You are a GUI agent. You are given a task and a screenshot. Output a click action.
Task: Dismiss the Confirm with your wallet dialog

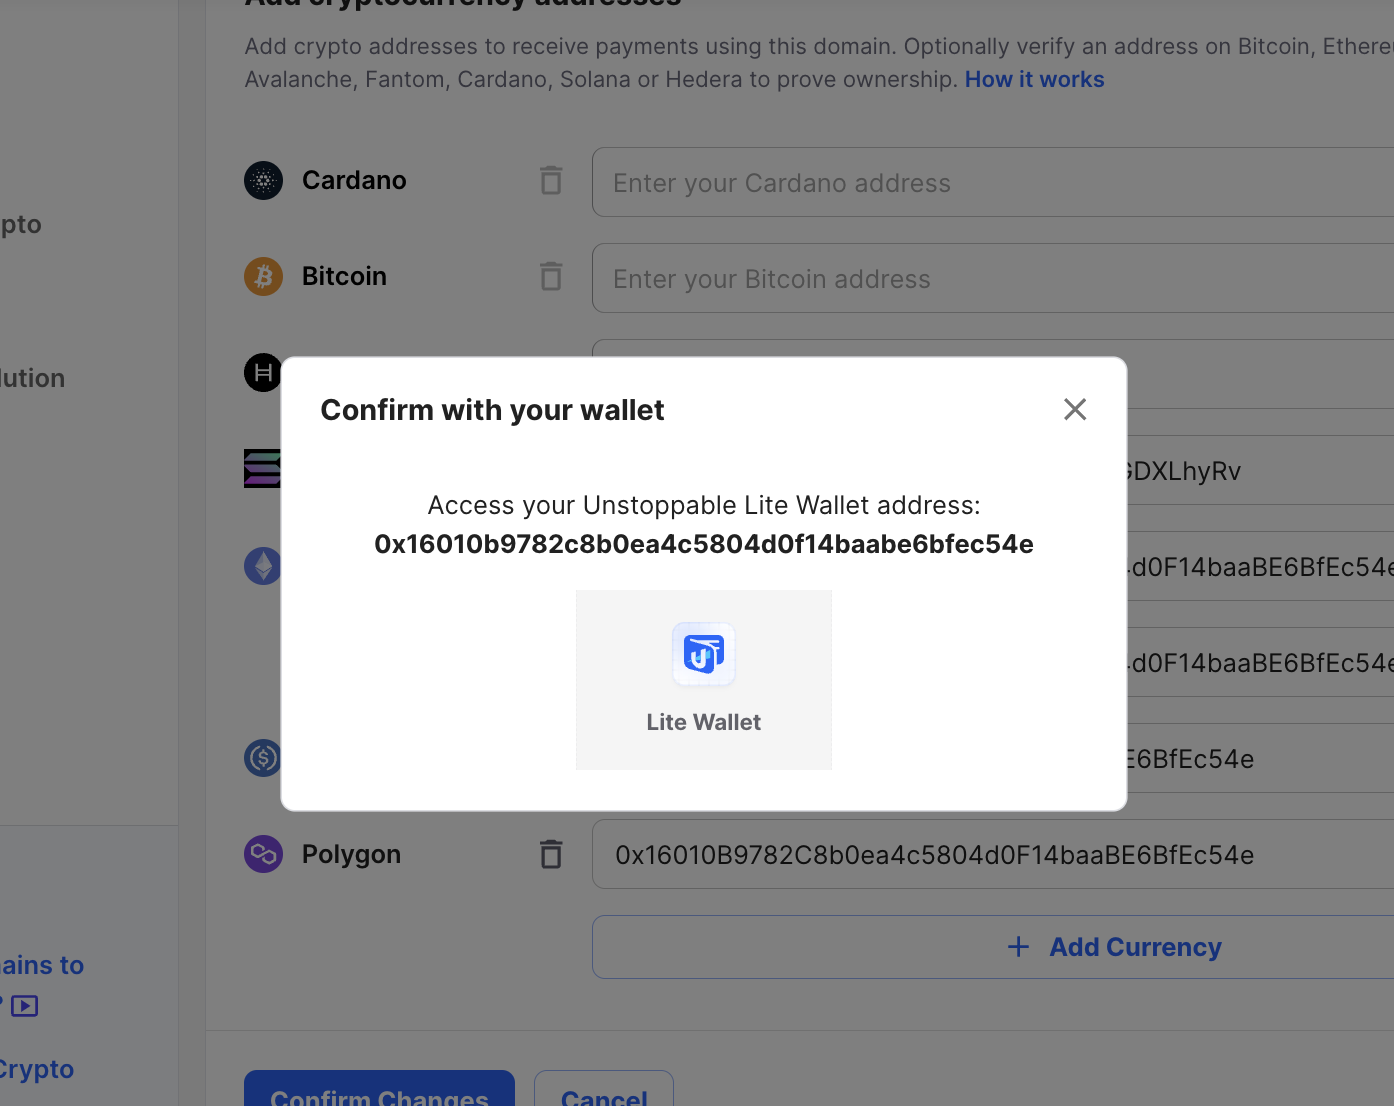tap(1074, 409)
